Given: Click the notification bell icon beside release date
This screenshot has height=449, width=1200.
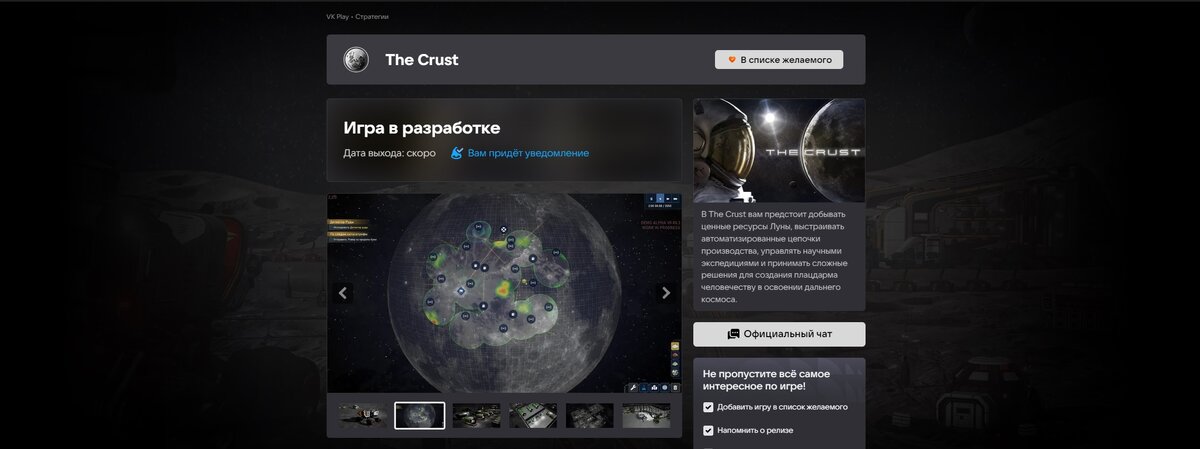Looking at the screenshot, I should pyautogui.click(x=457, y=153).
